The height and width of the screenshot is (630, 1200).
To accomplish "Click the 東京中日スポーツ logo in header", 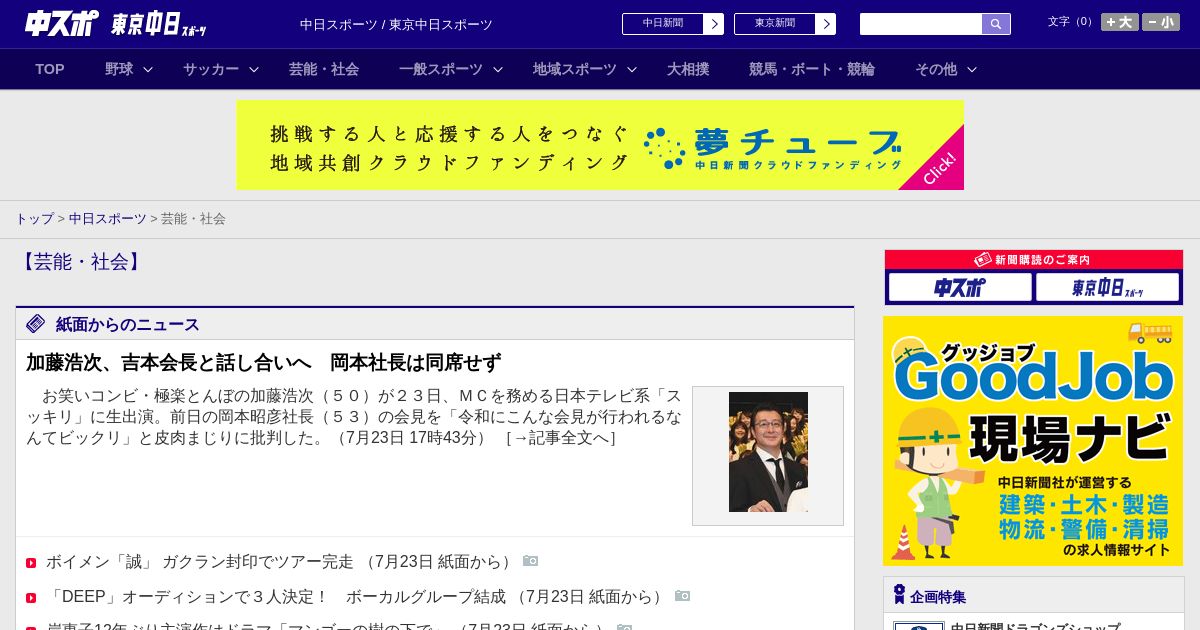I will (159, 25).
